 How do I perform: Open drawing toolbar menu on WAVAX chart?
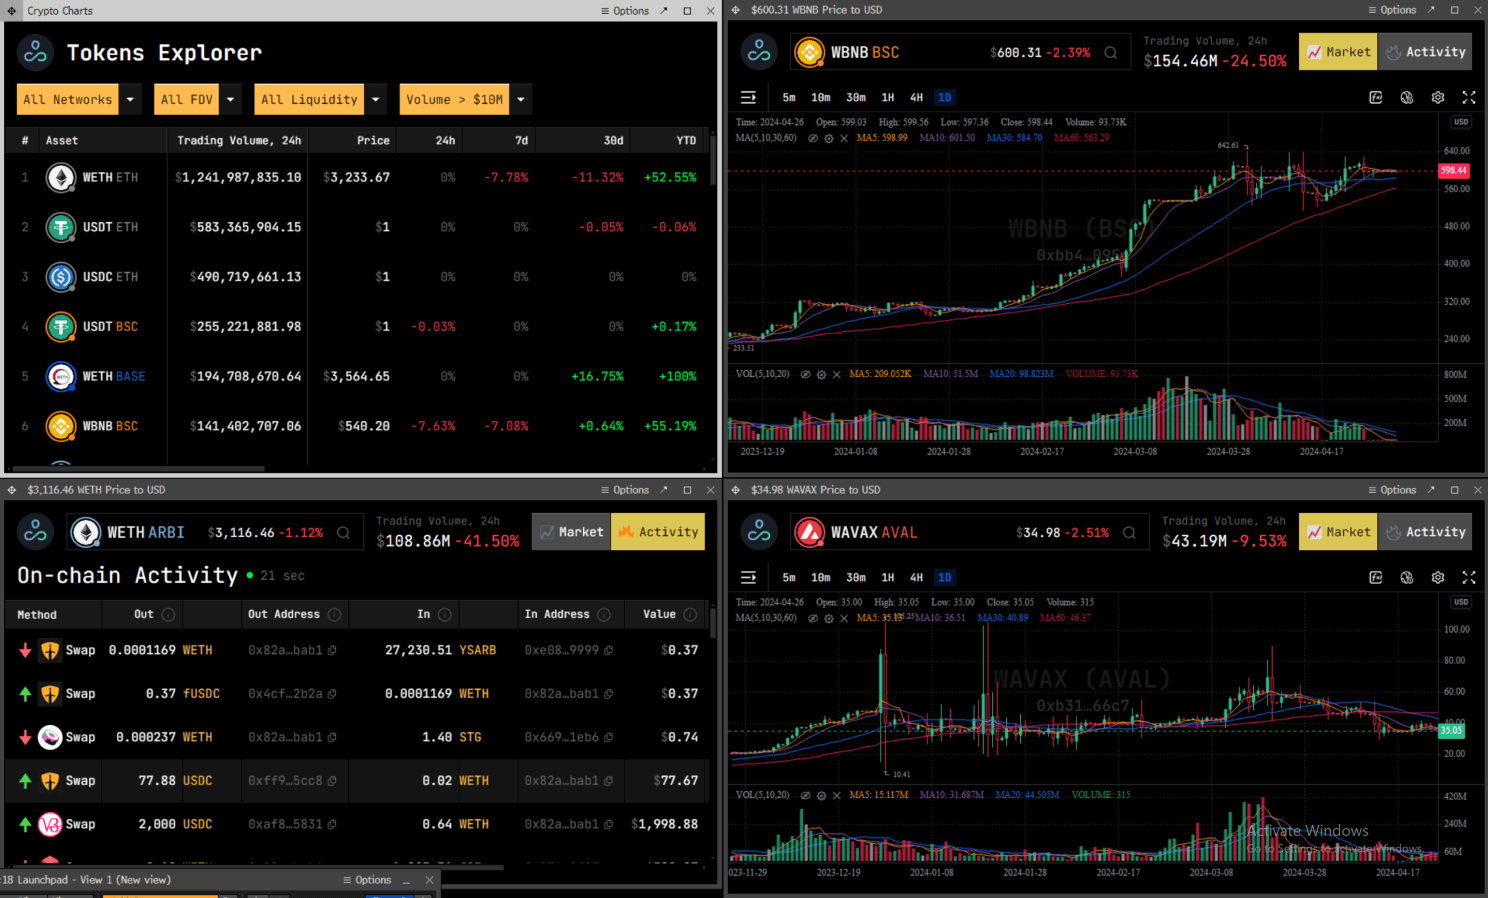[748, 578]
